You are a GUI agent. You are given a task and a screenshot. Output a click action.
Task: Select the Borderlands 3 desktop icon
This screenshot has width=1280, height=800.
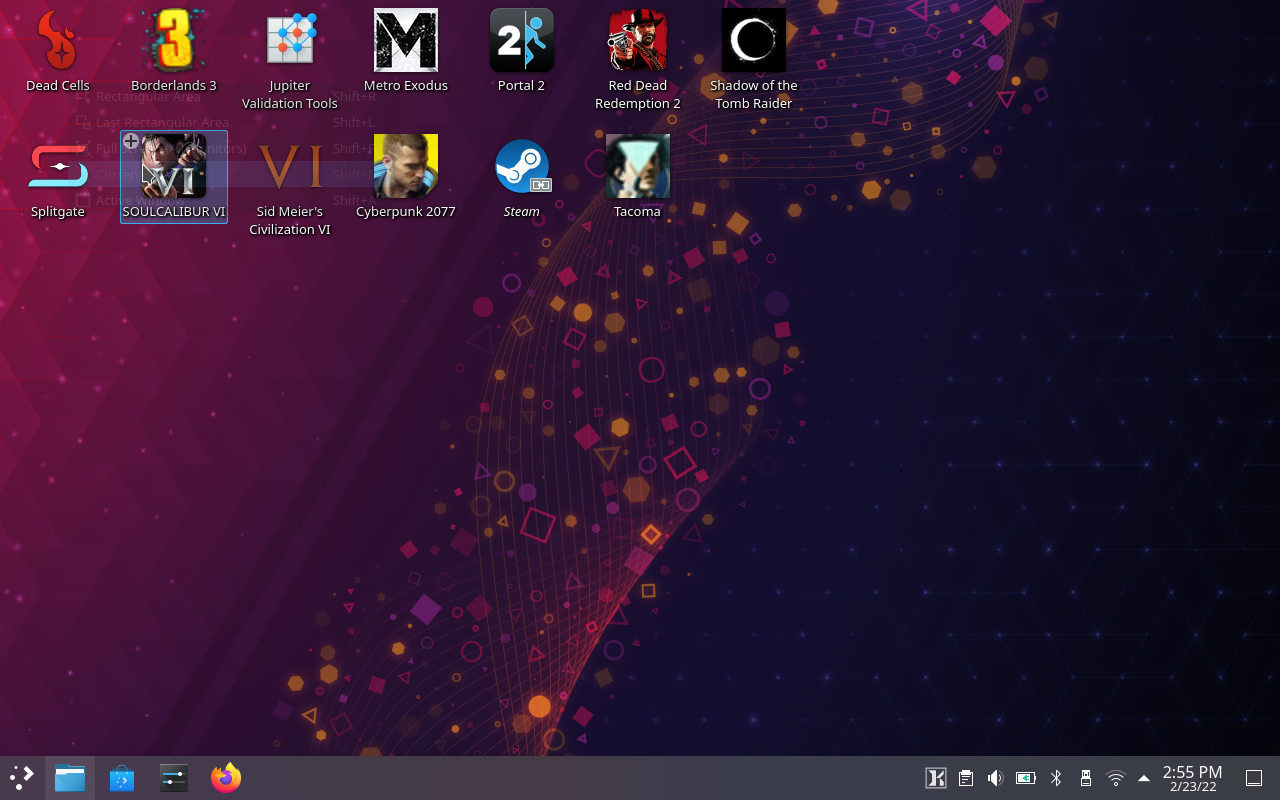pos(174,42)
